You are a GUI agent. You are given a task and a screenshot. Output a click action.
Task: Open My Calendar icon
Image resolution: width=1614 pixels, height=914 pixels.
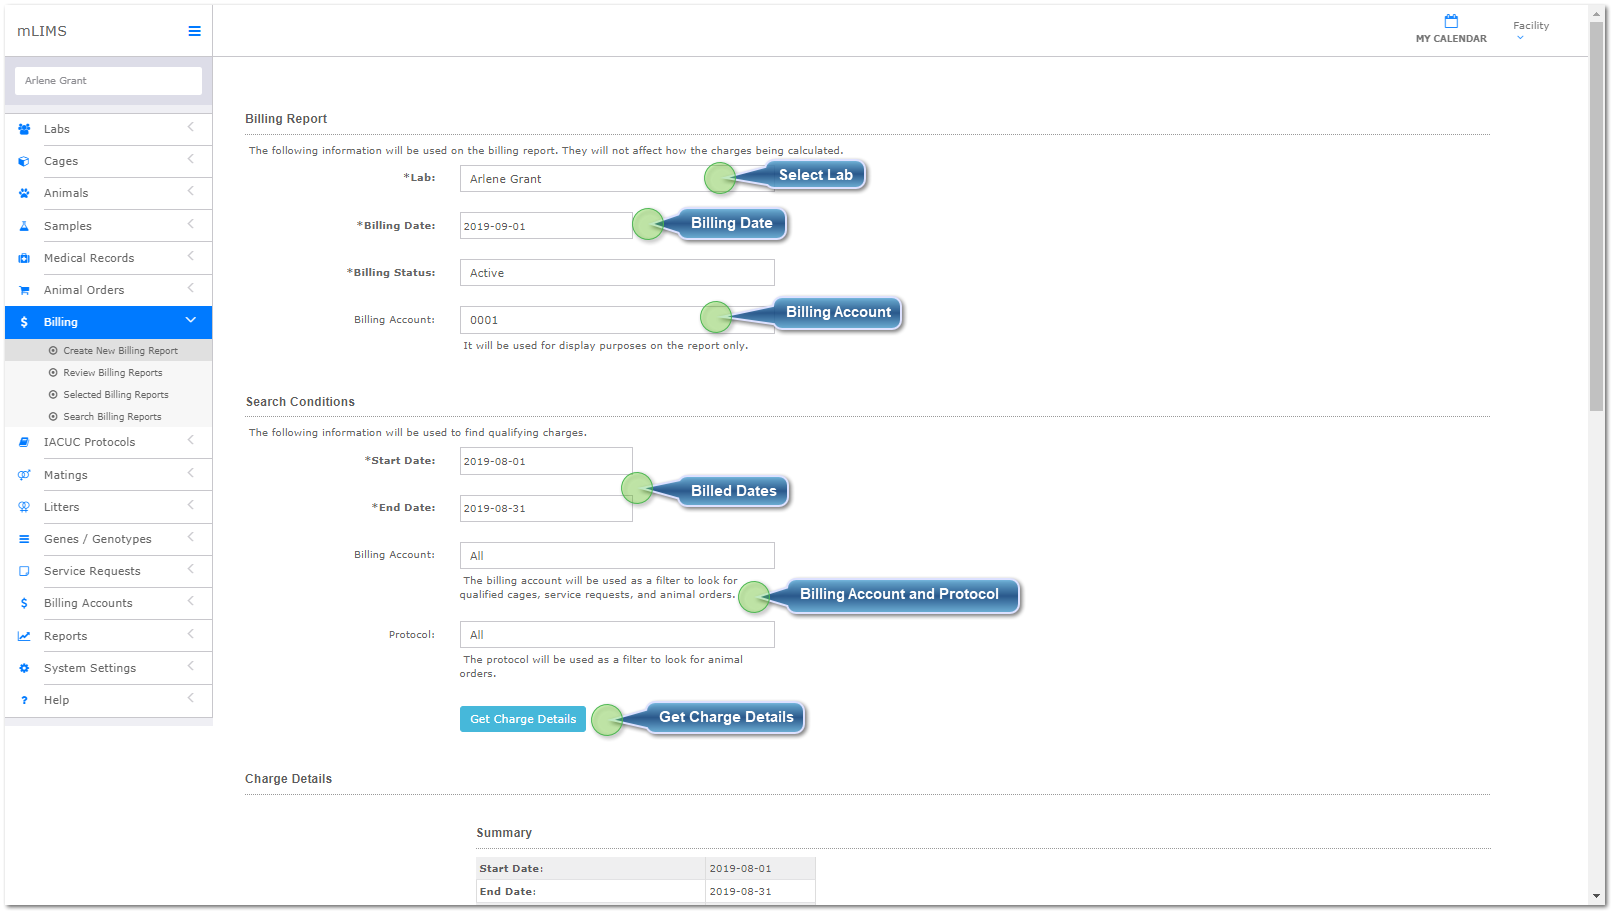1451,21
